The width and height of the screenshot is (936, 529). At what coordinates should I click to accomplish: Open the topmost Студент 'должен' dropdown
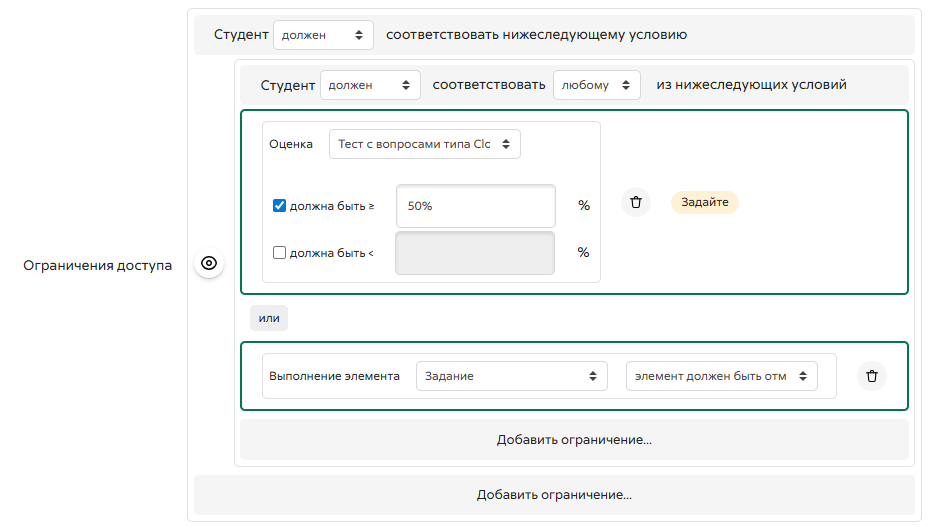[x=322, y=35]
